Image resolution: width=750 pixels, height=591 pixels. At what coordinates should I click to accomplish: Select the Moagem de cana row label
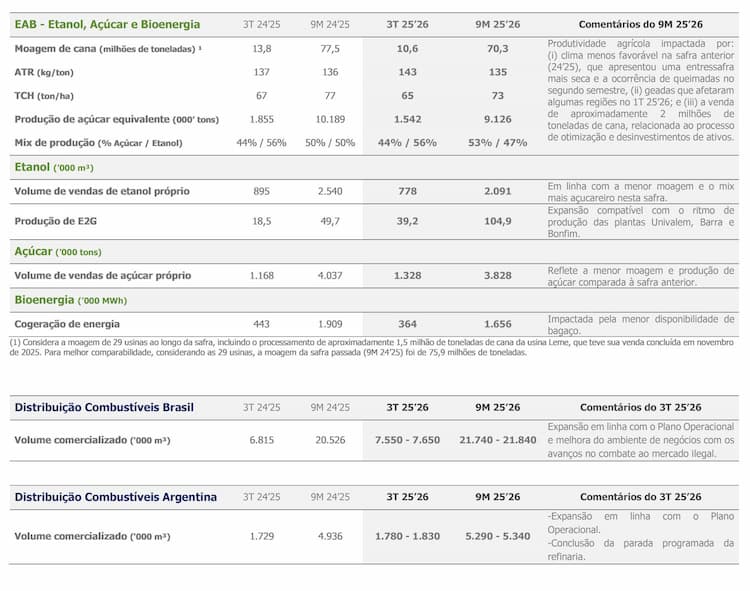[108, 49]
